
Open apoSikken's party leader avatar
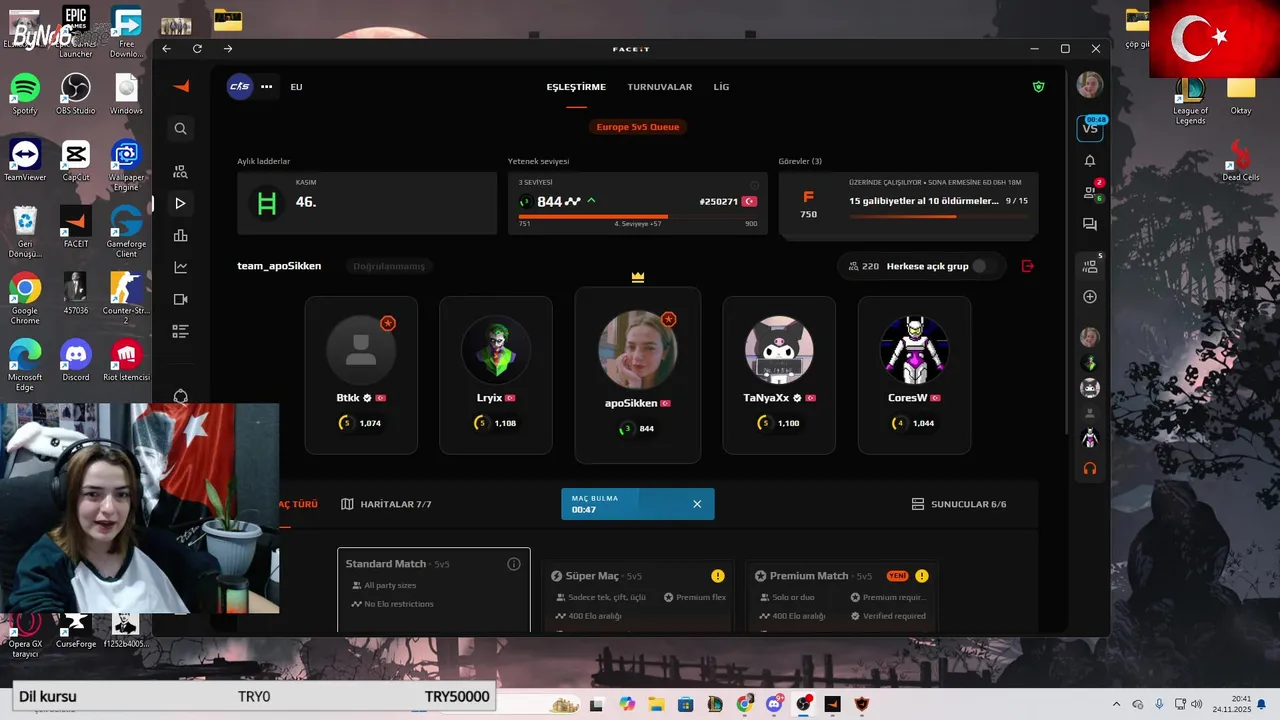[638, 349]
